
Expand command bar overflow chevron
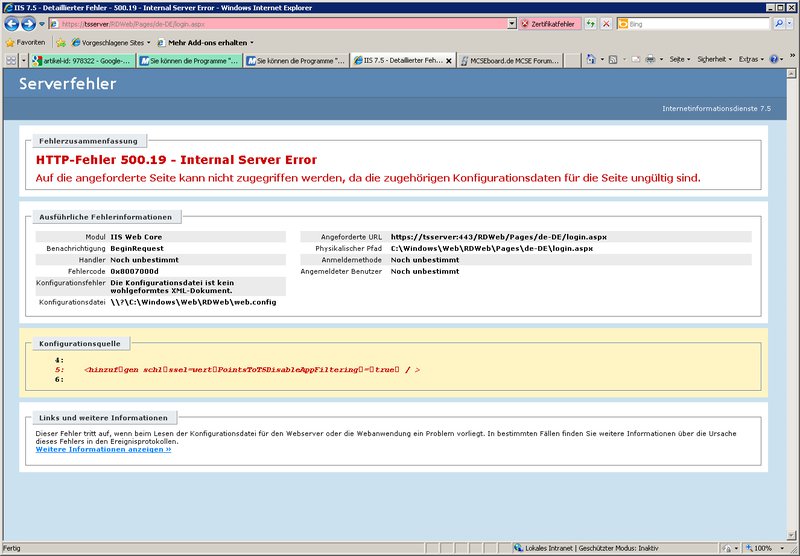click(793, 56)
